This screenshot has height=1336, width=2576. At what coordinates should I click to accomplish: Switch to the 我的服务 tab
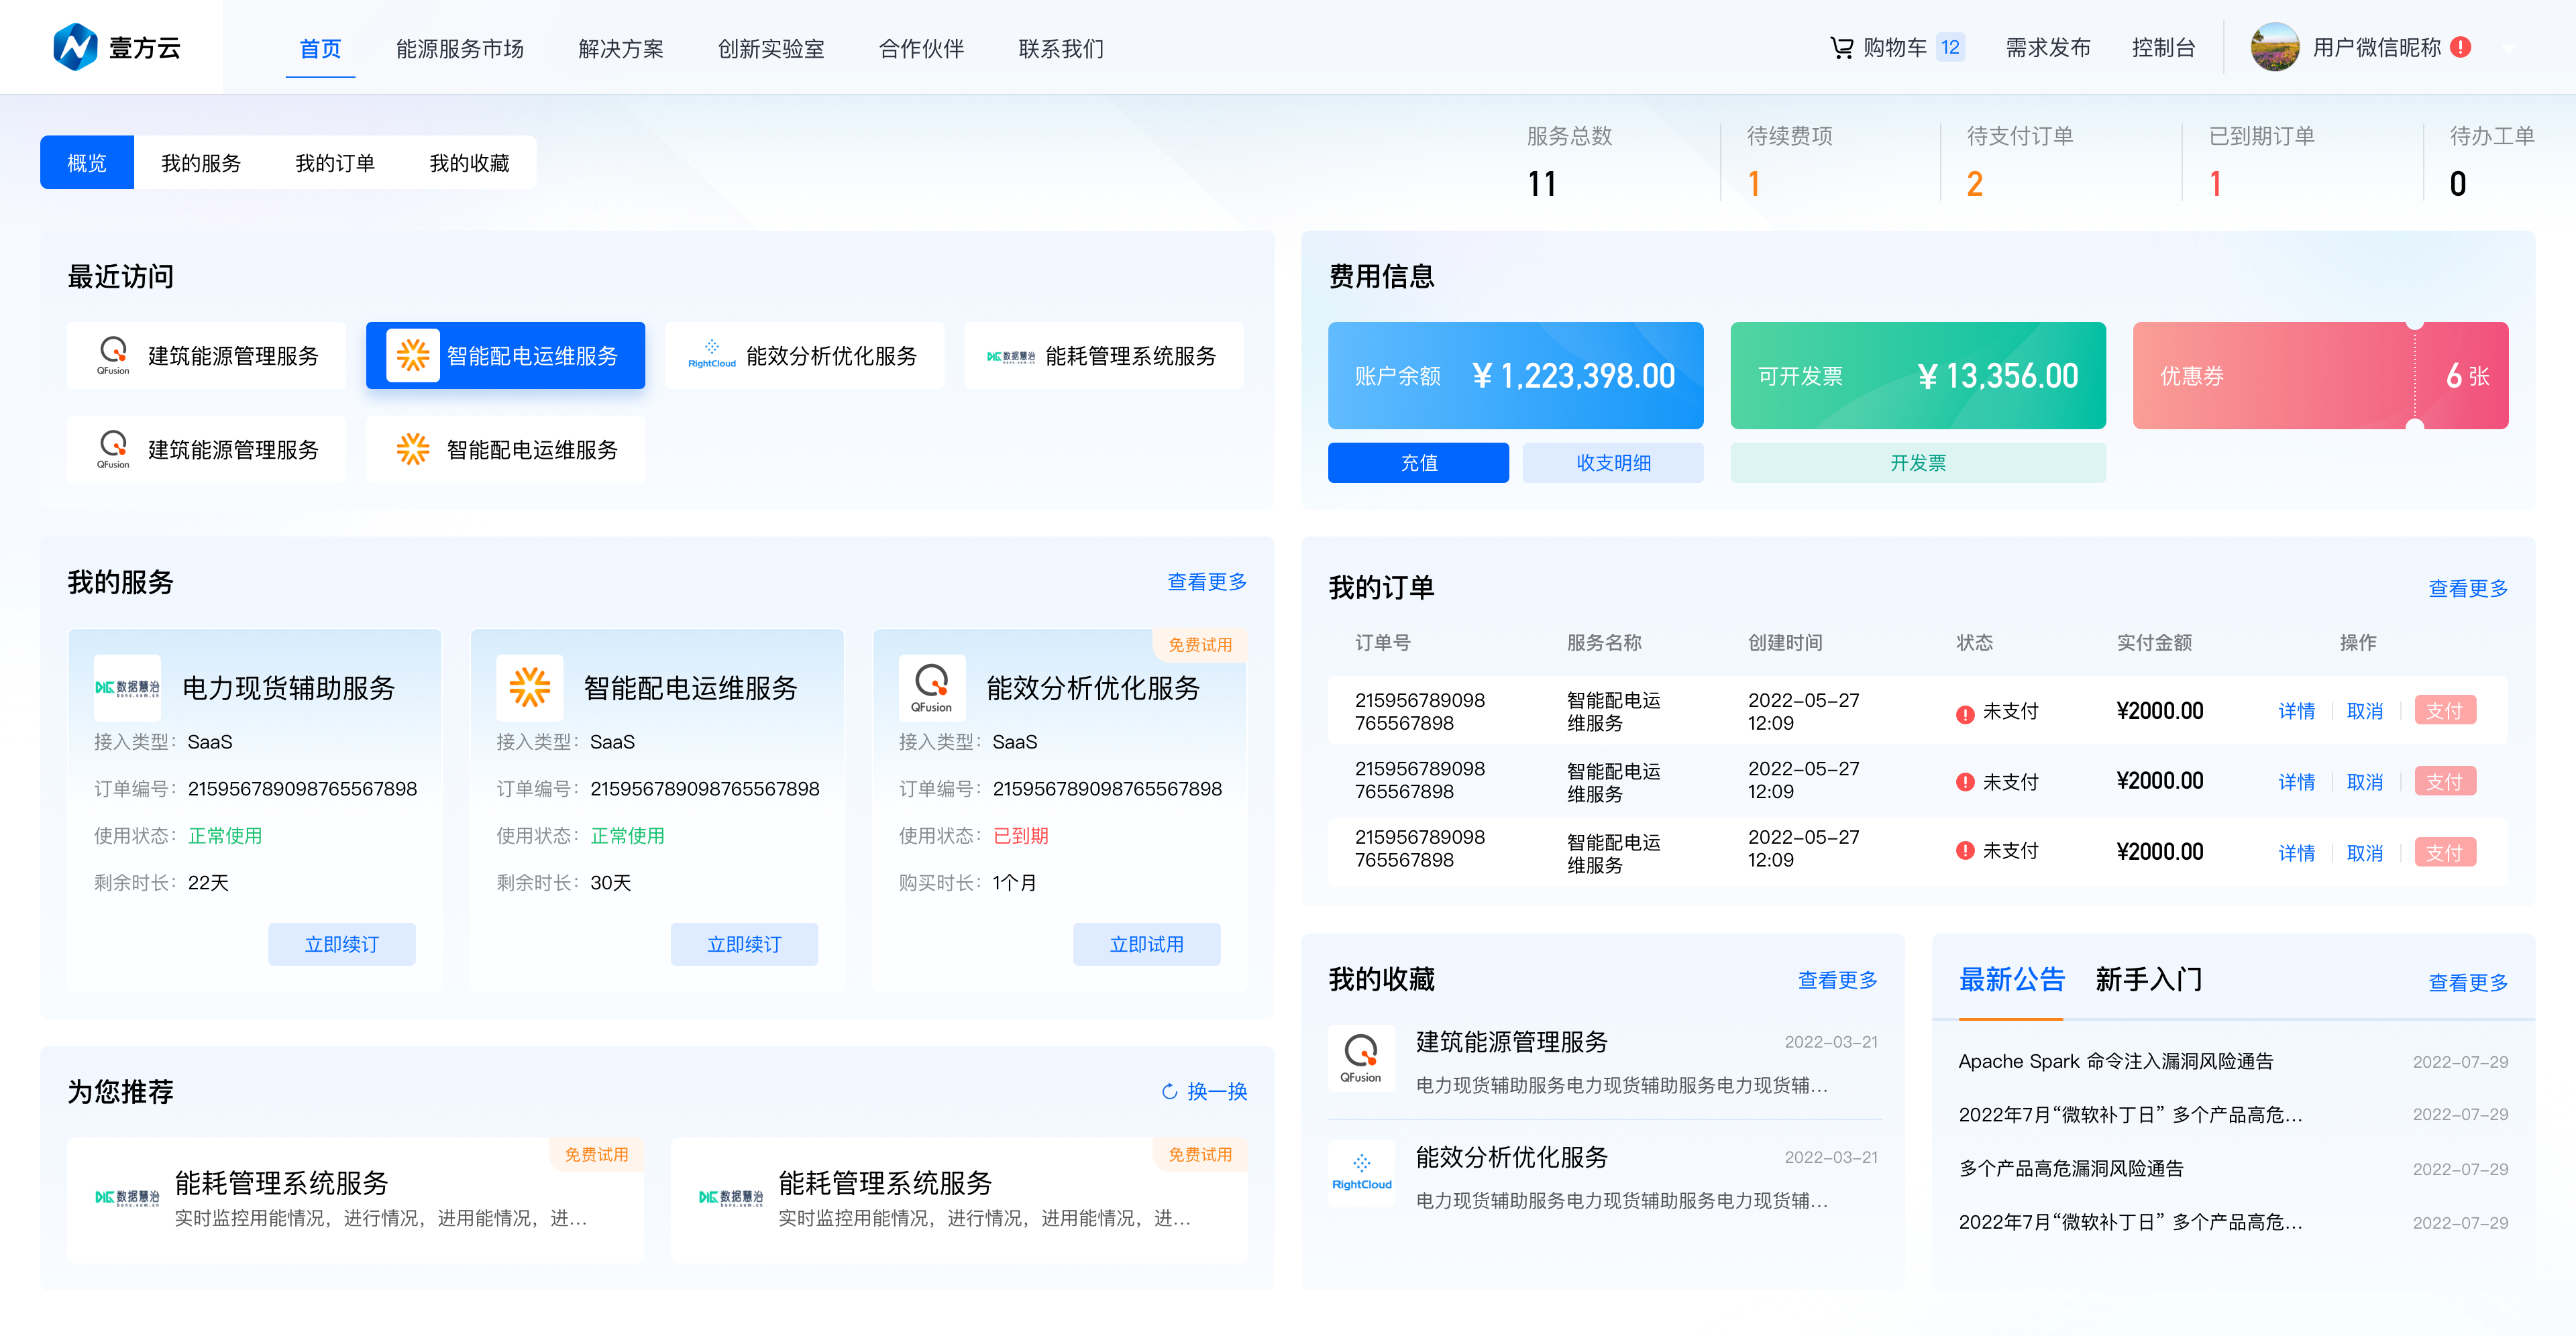pyautogui.click(x=201, y=162)
